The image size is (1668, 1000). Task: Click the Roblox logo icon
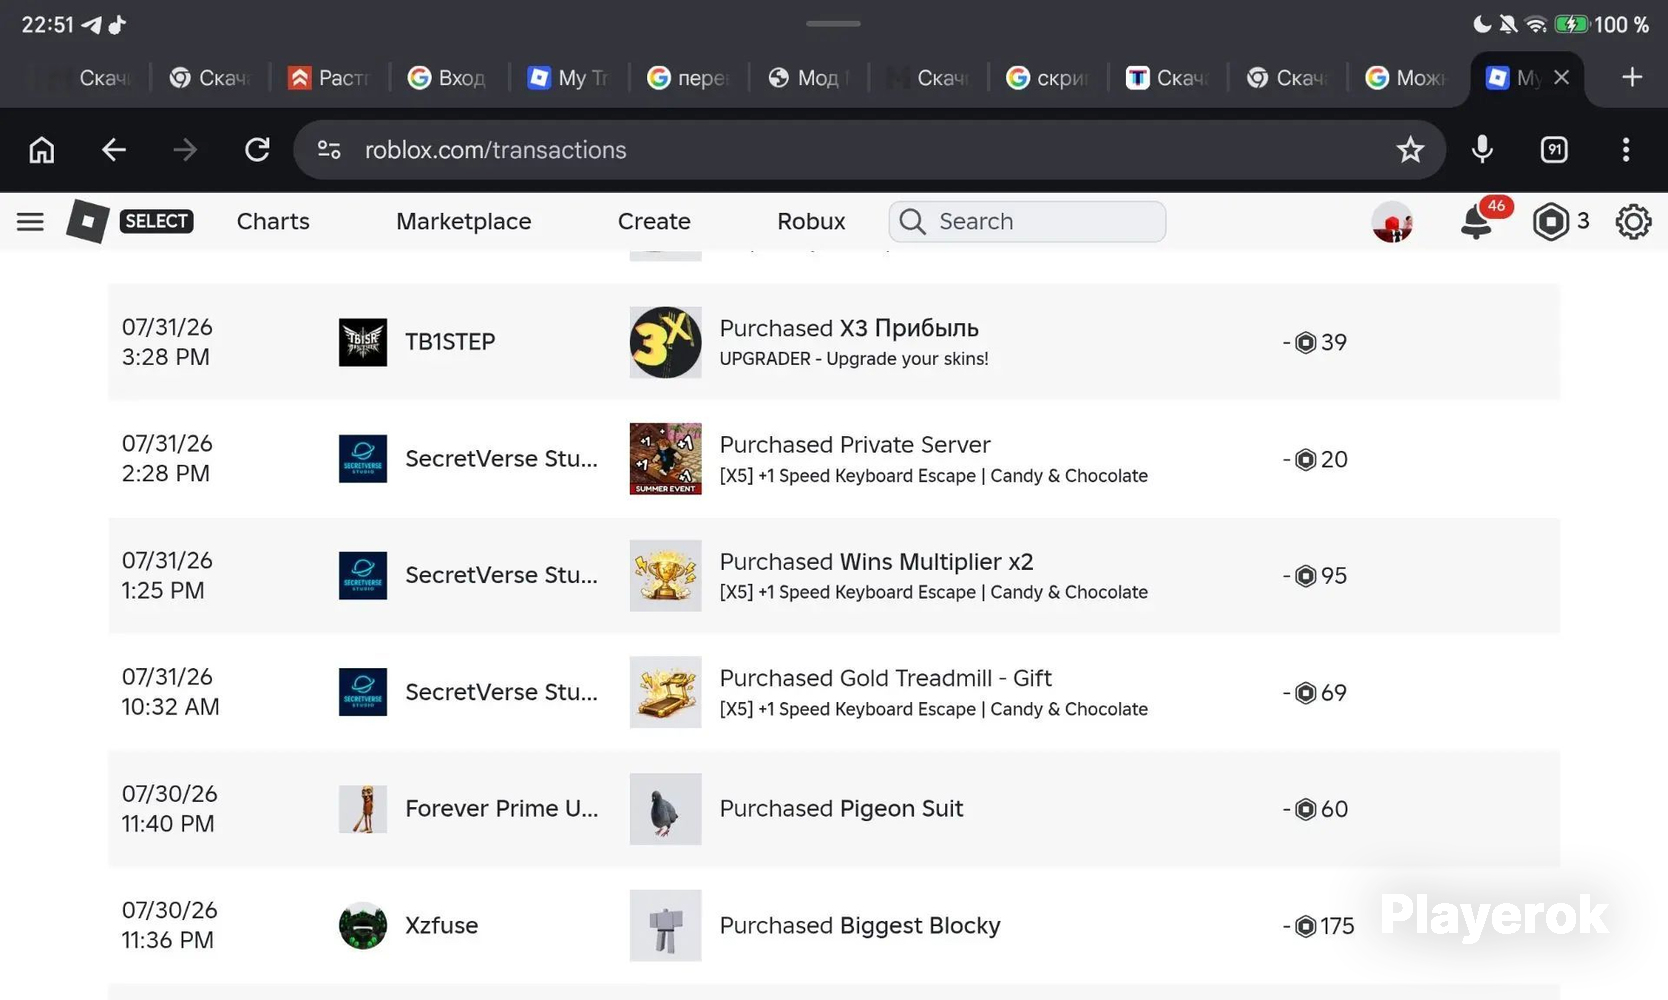point(87,221)
